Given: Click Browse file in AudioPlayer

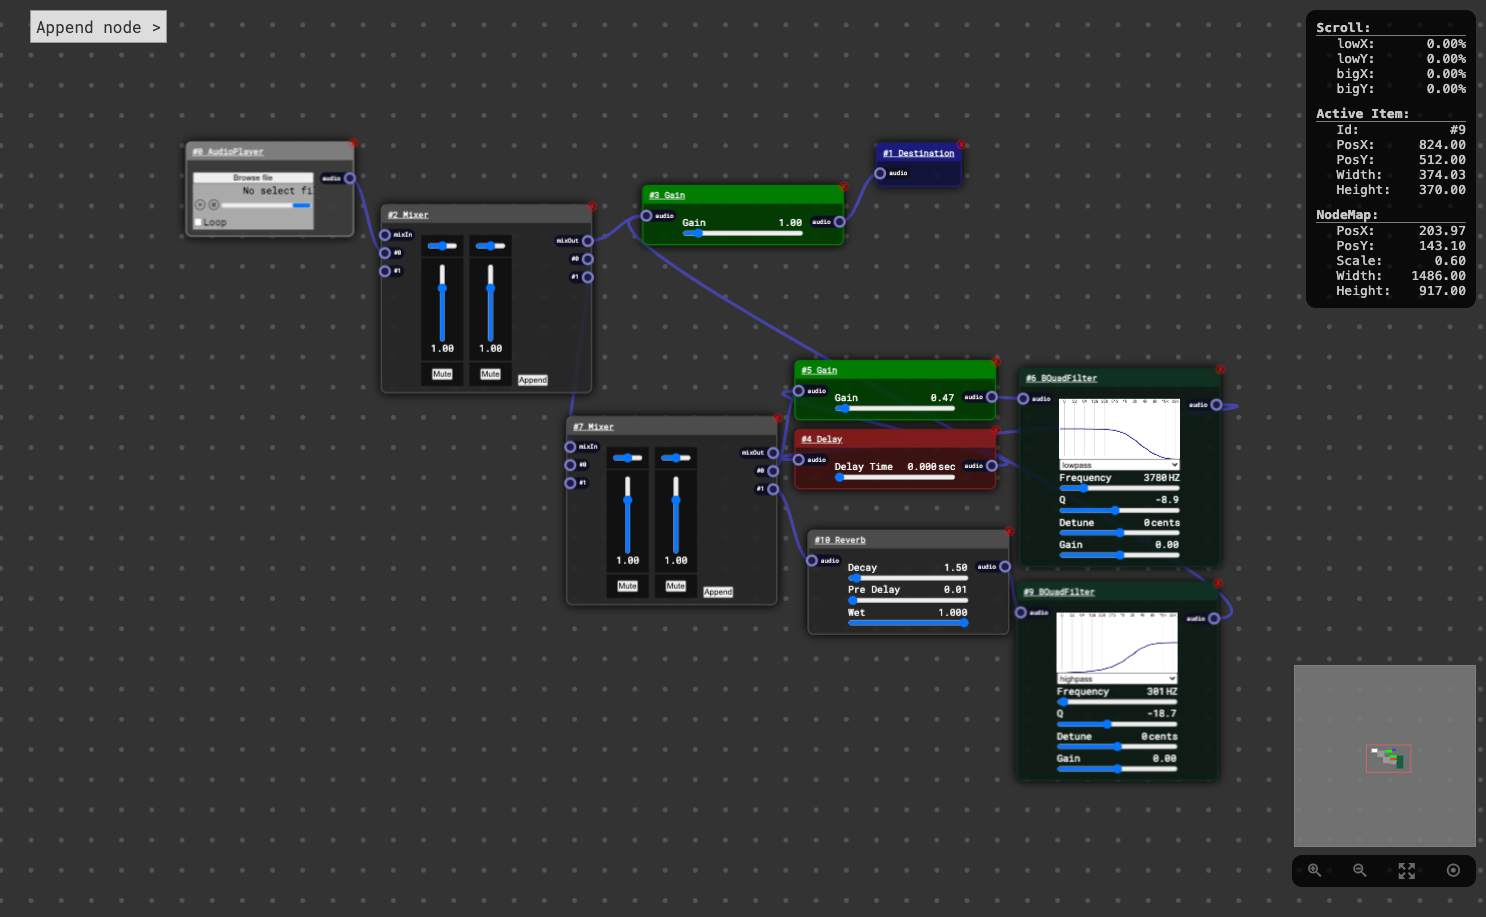Looking at the screenshot, I should [253, 178].
